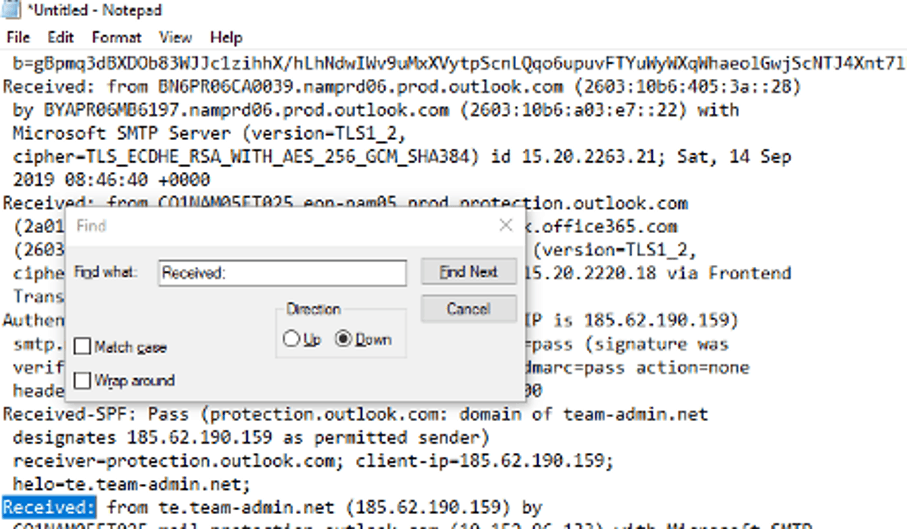Click into the Find what text field
The image size is (908, 530).
tap(283, 273)
